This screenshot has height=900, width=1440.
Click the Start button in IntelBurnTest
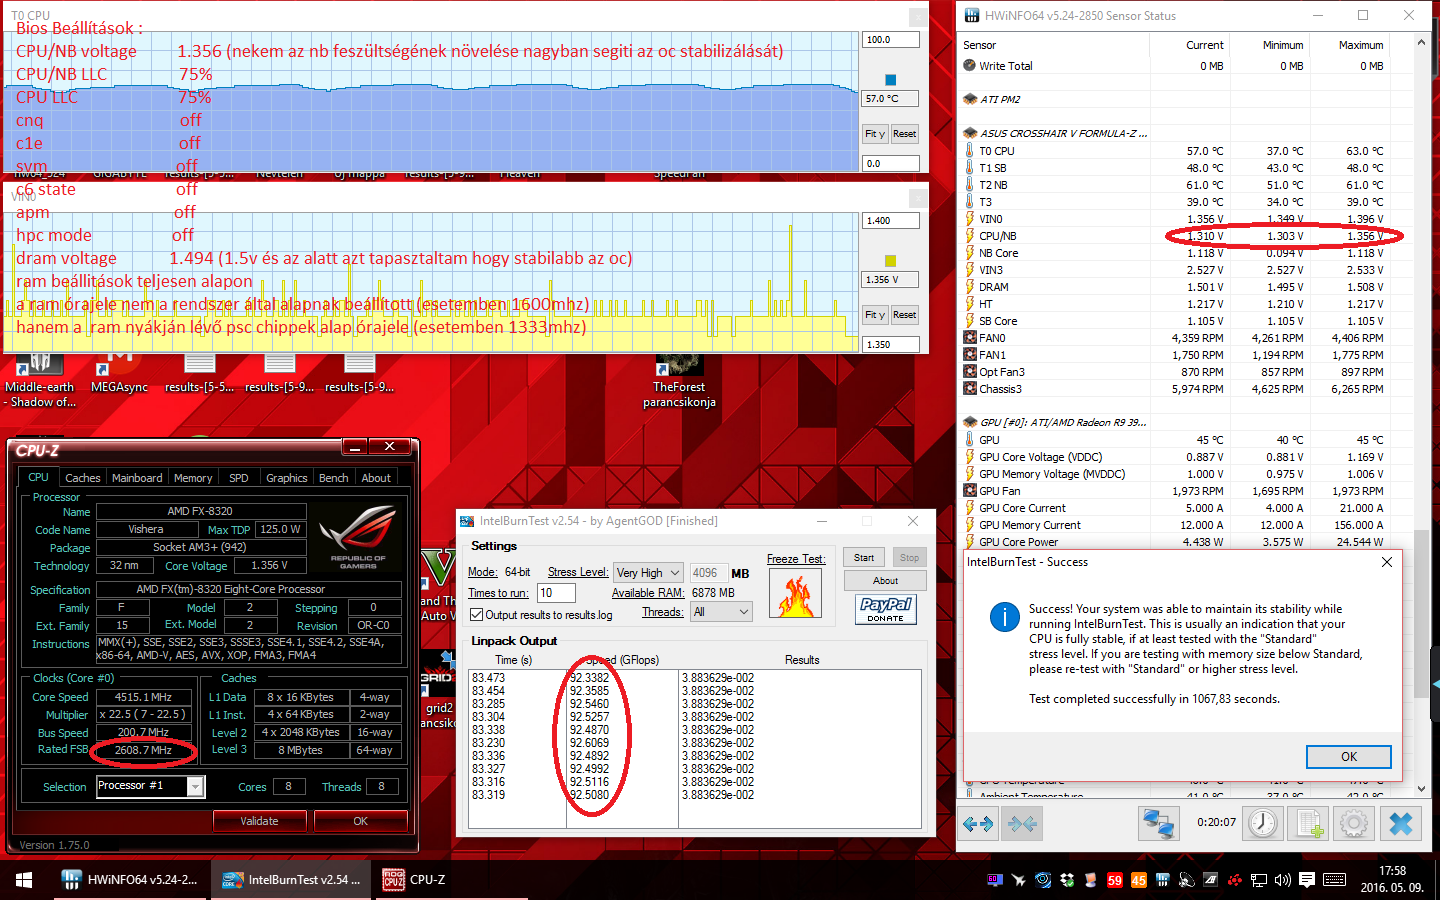(864, 558)
